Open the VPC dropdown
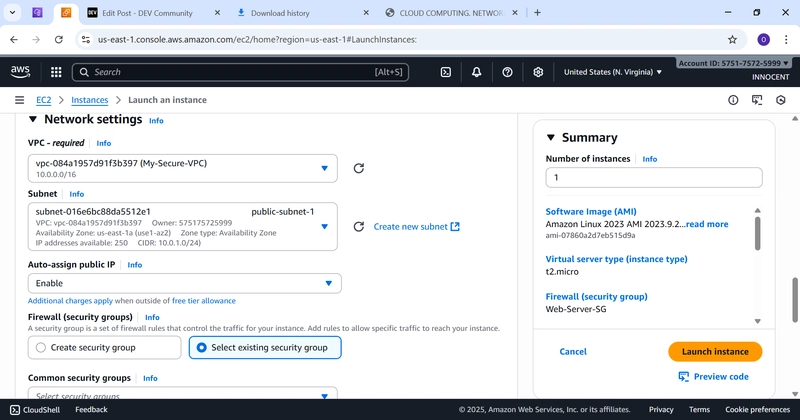 [x=183, y=168]
